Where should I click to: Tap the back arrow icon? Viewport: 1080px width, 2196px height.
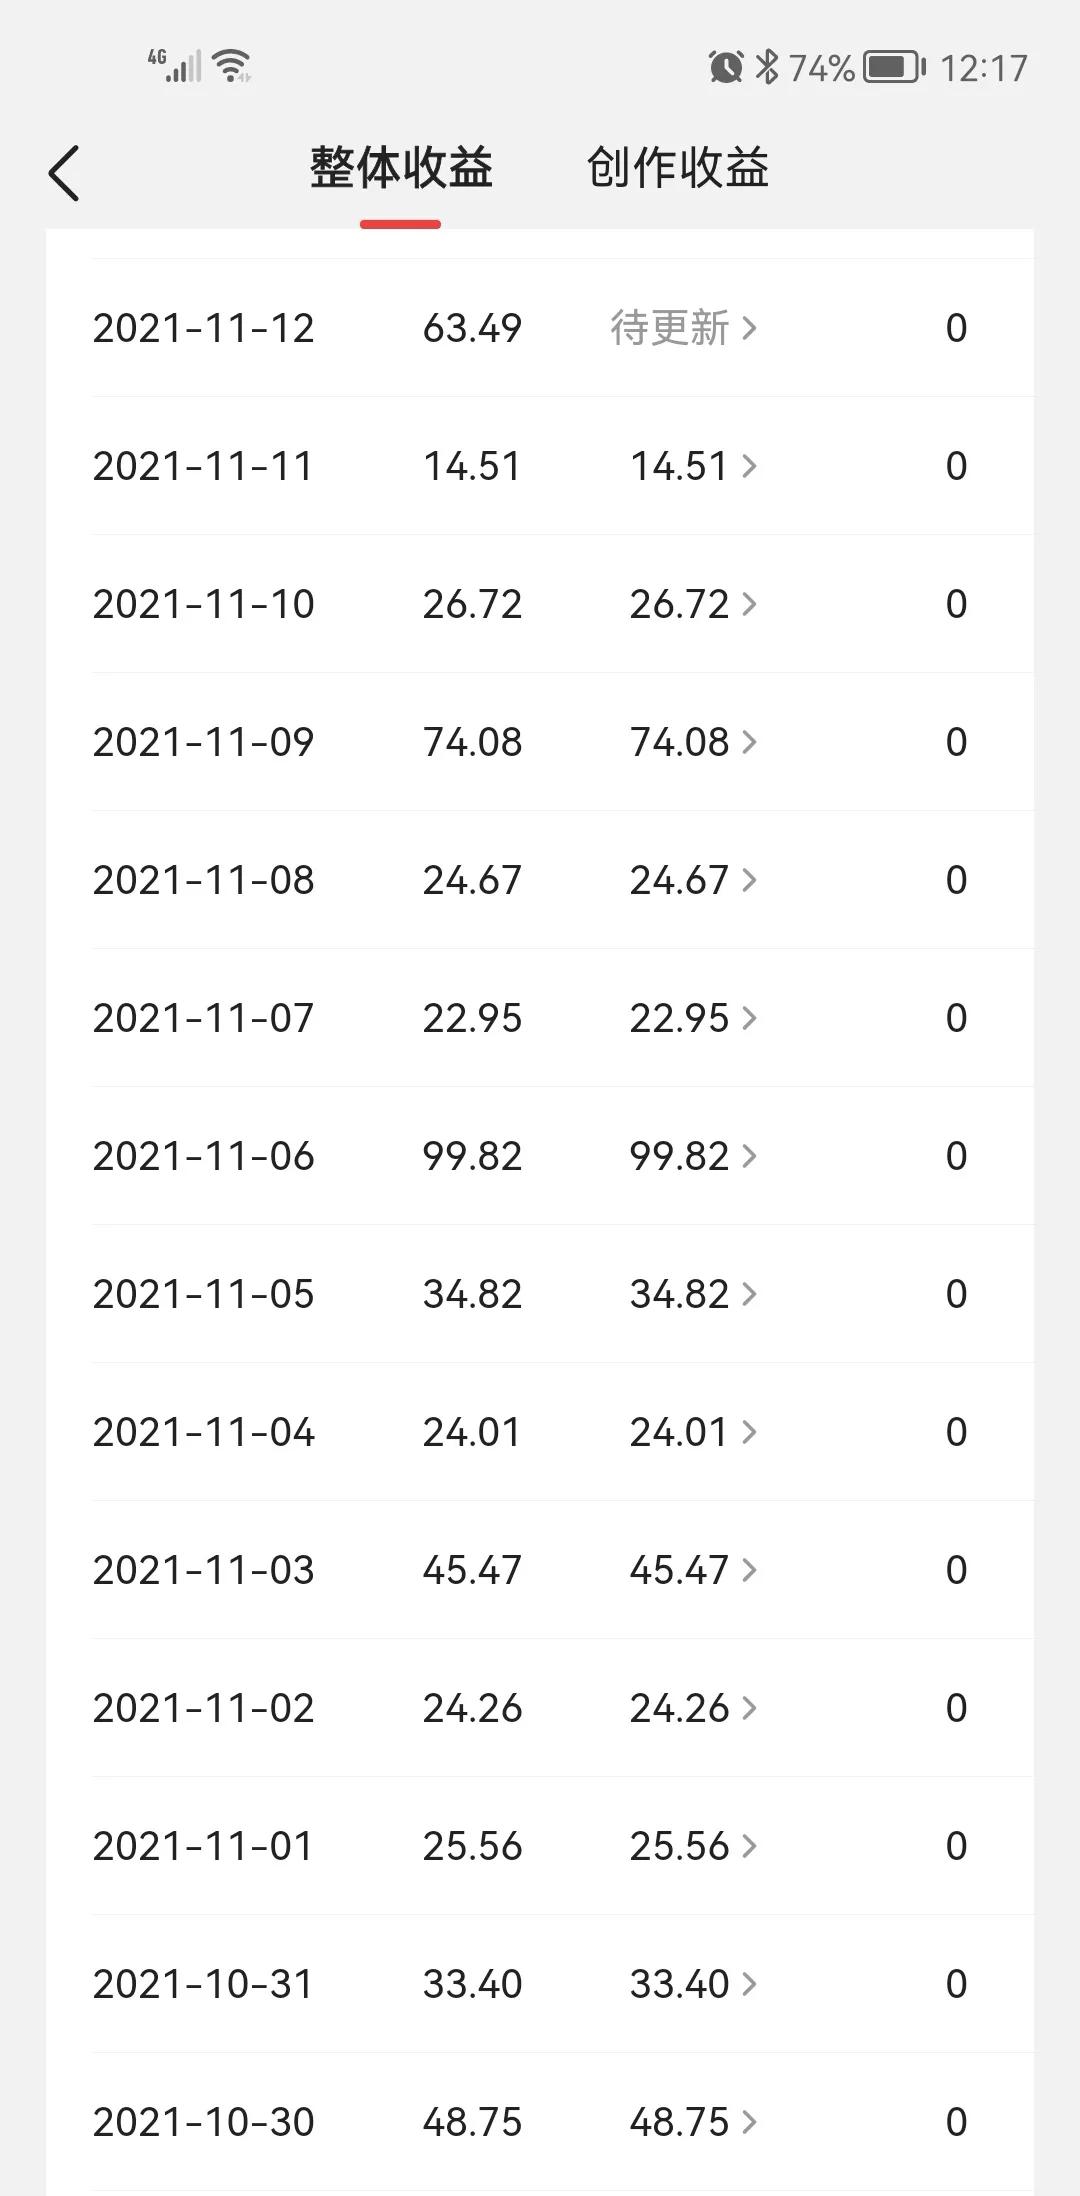point(64,173)
